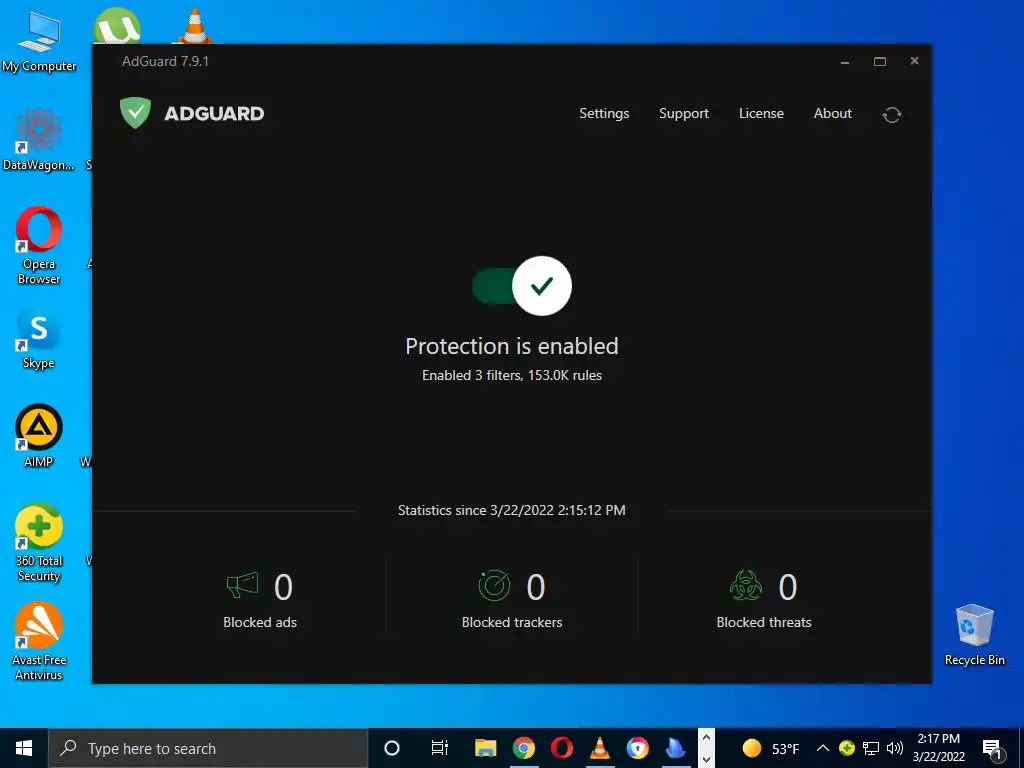Open File Explorer from the taskbar
The image size is (1024, 768).
[485, 748]
